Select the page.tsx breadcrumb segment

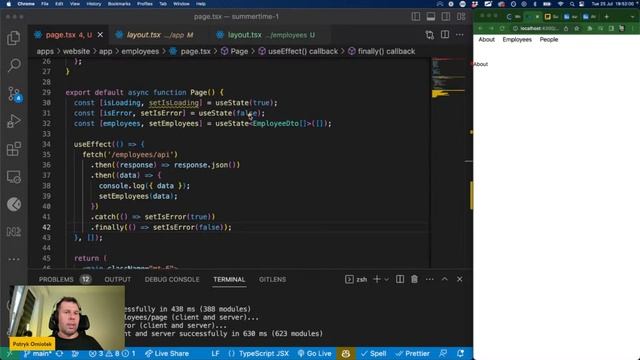(x=190, y=51)
